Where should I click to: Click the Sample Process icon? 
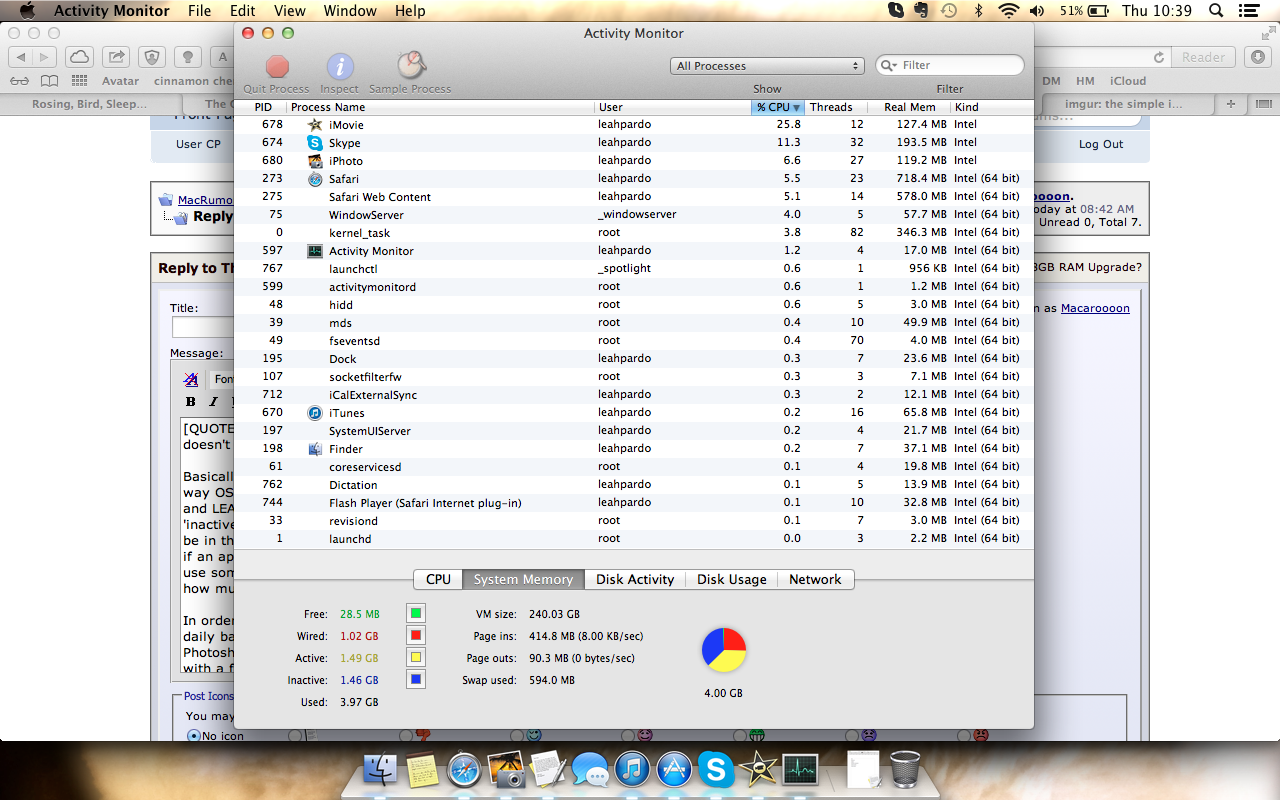pos(410,66)
